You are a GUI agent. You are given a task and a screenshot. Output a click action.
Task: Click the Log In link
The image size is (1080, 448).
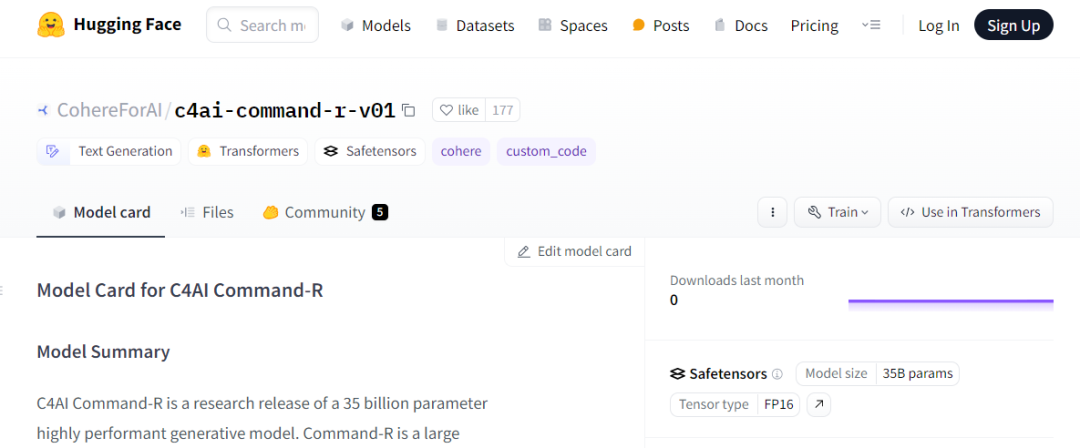coord(938,26)
